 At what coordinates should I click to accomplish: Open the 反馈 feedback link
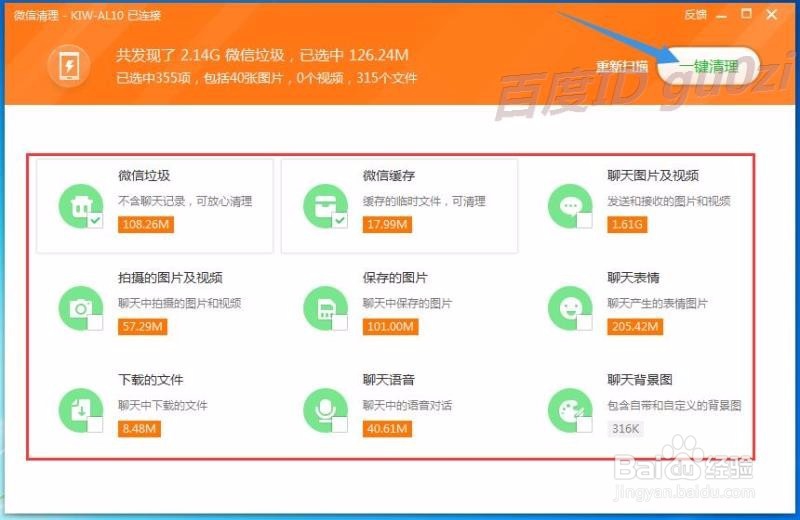tap(695, 15)
